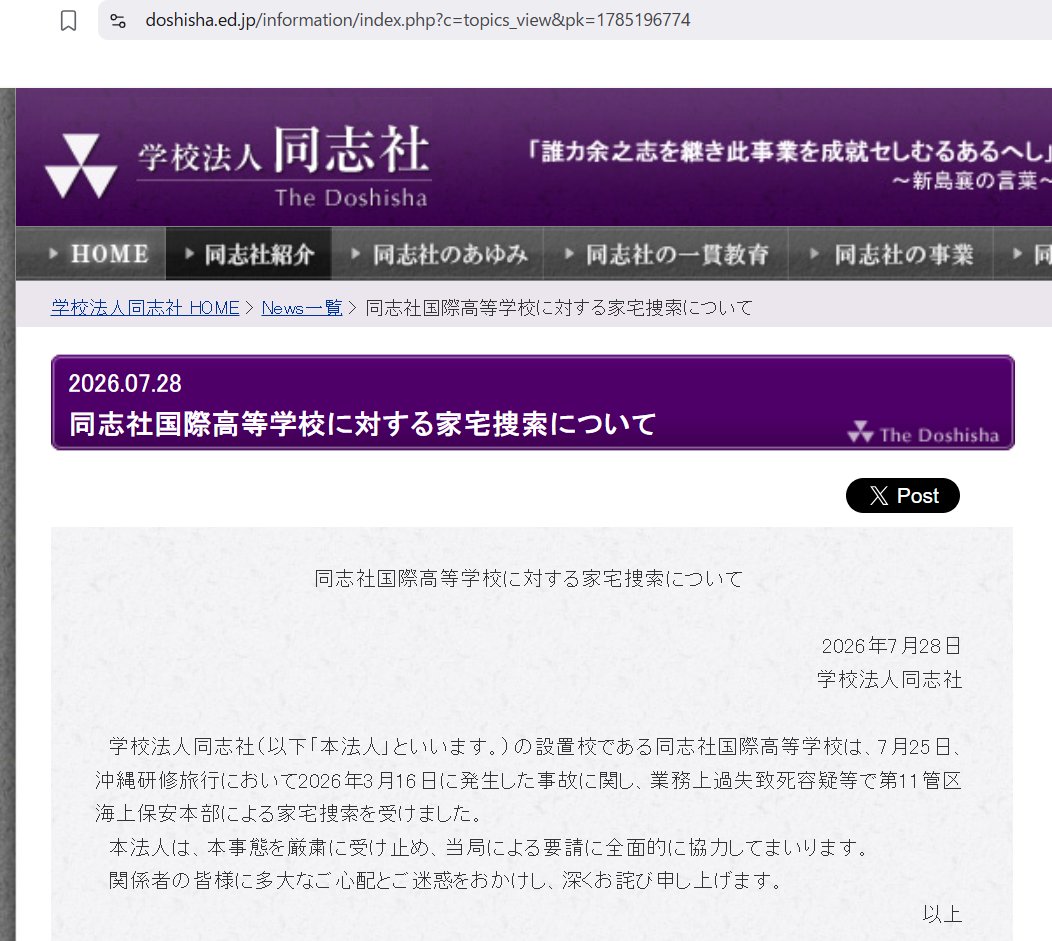
Task: Follow the 学校法人同志社 HOME breadcrumb link
Action: (145, 308)
